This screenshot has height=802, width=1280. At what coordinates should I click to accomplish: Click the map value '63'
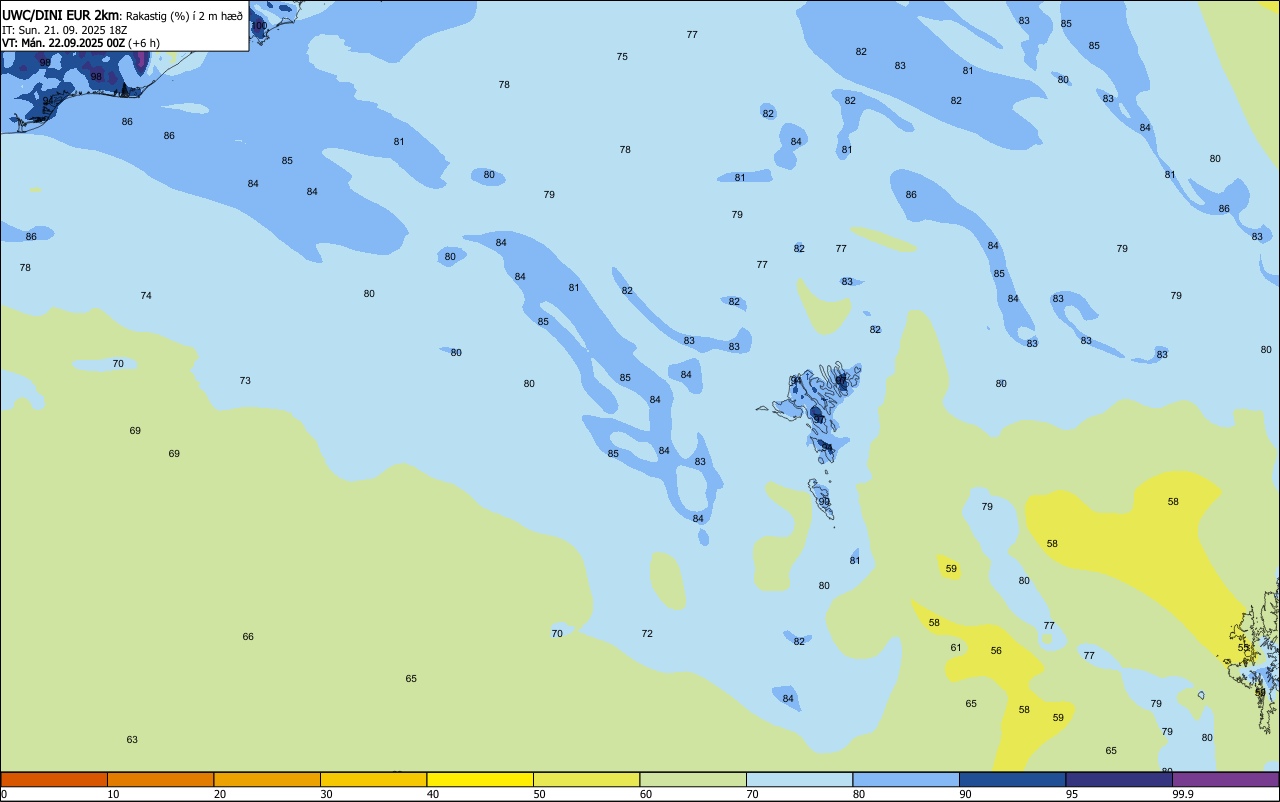(132, 740)
